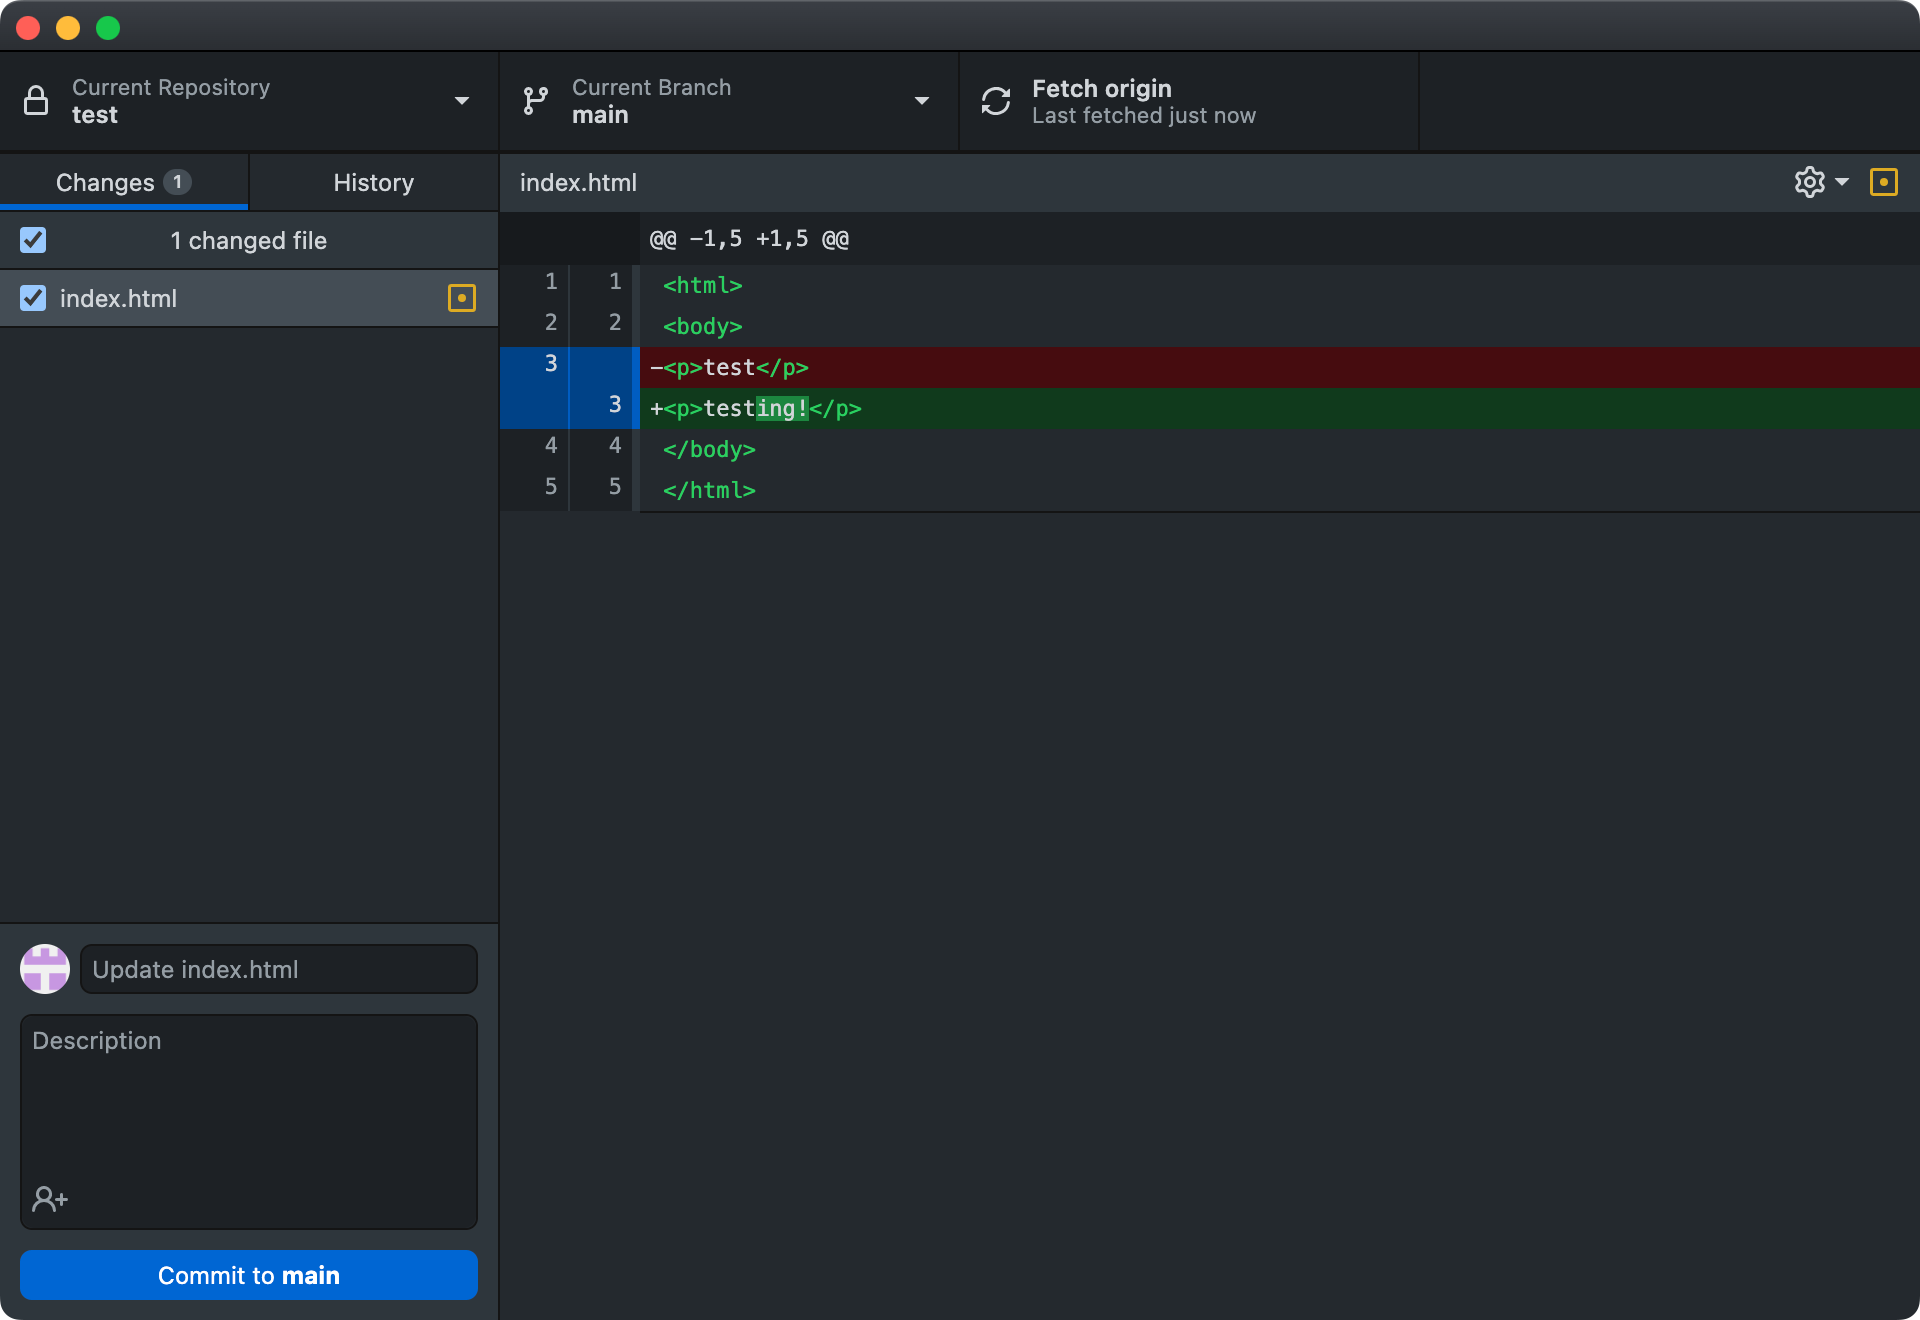
Task: Uncheck the 1 changed file checkbox
Action: [x=33, y=240]
